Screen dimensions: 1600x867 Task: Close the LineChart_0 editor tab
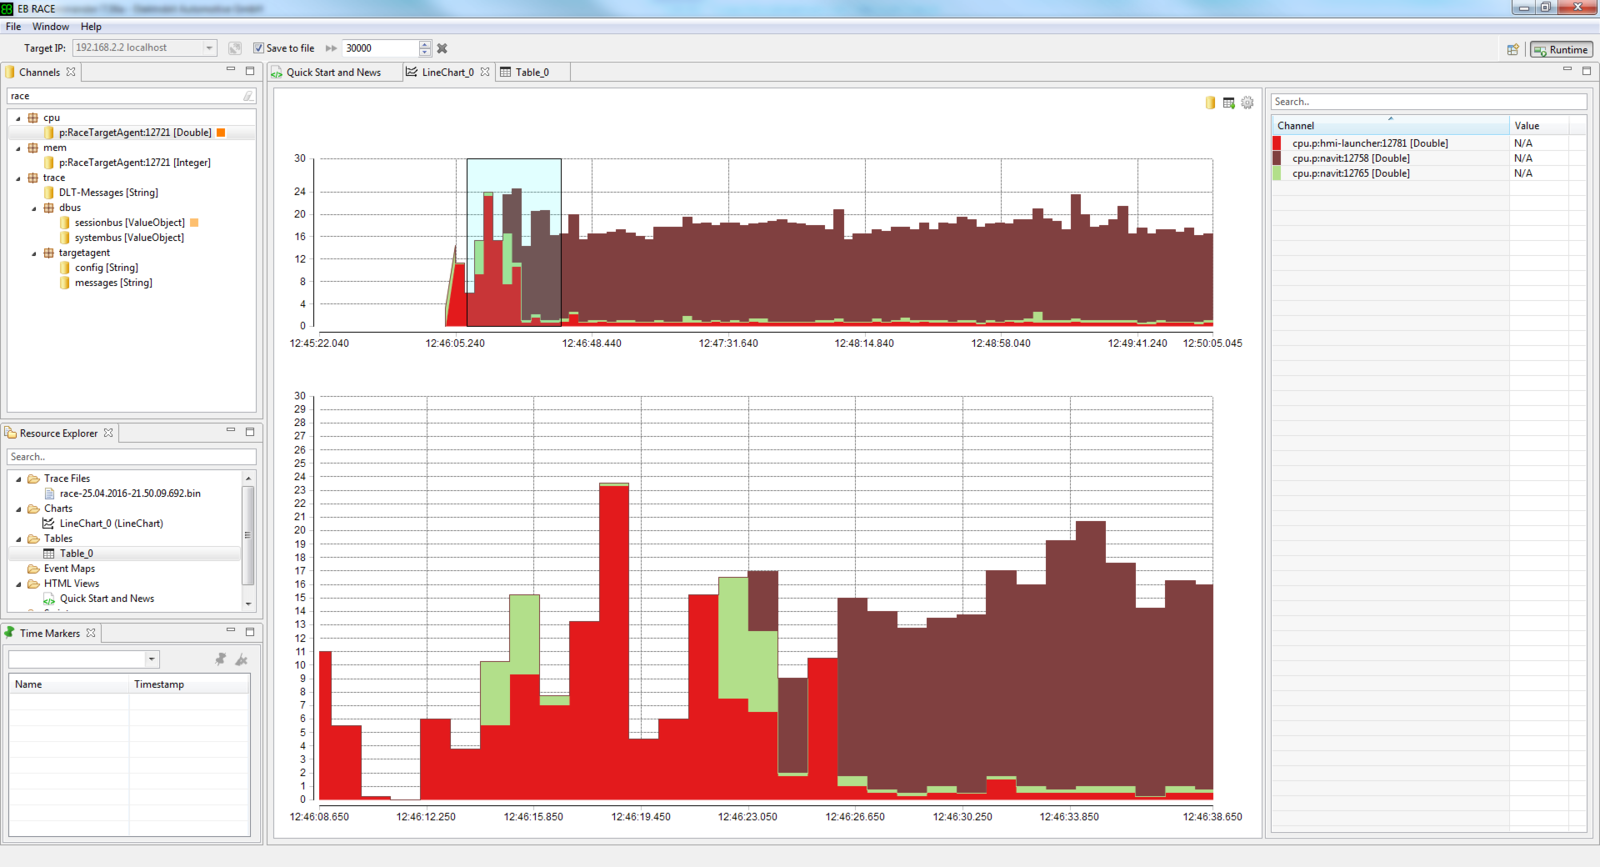485,72
